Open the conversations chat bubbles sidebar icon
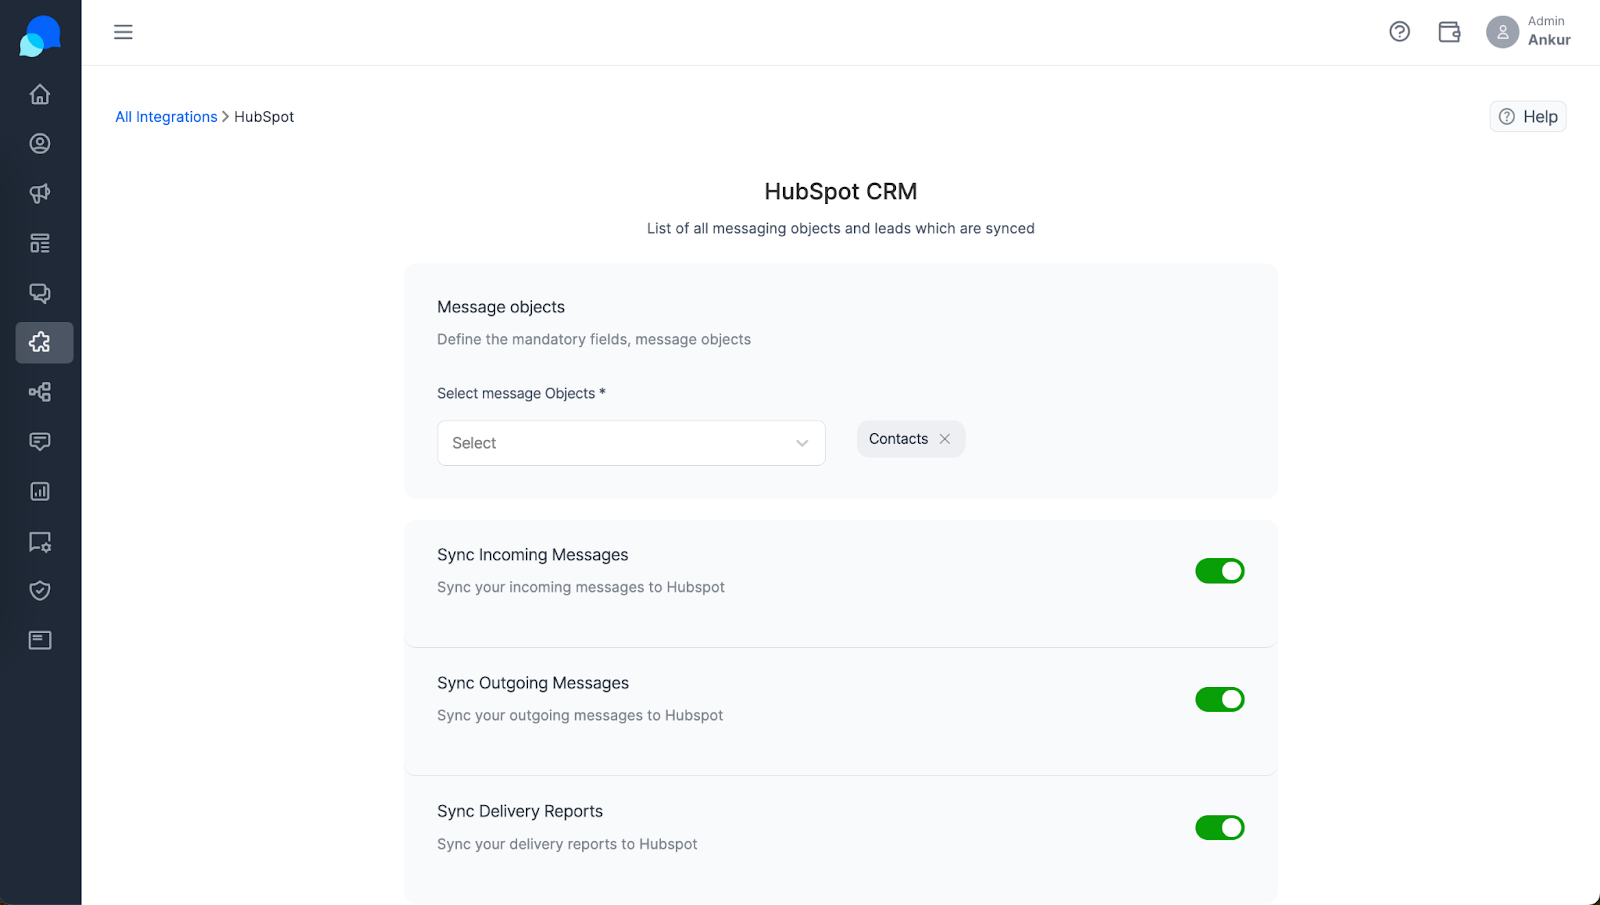 (x=40, y=293)
